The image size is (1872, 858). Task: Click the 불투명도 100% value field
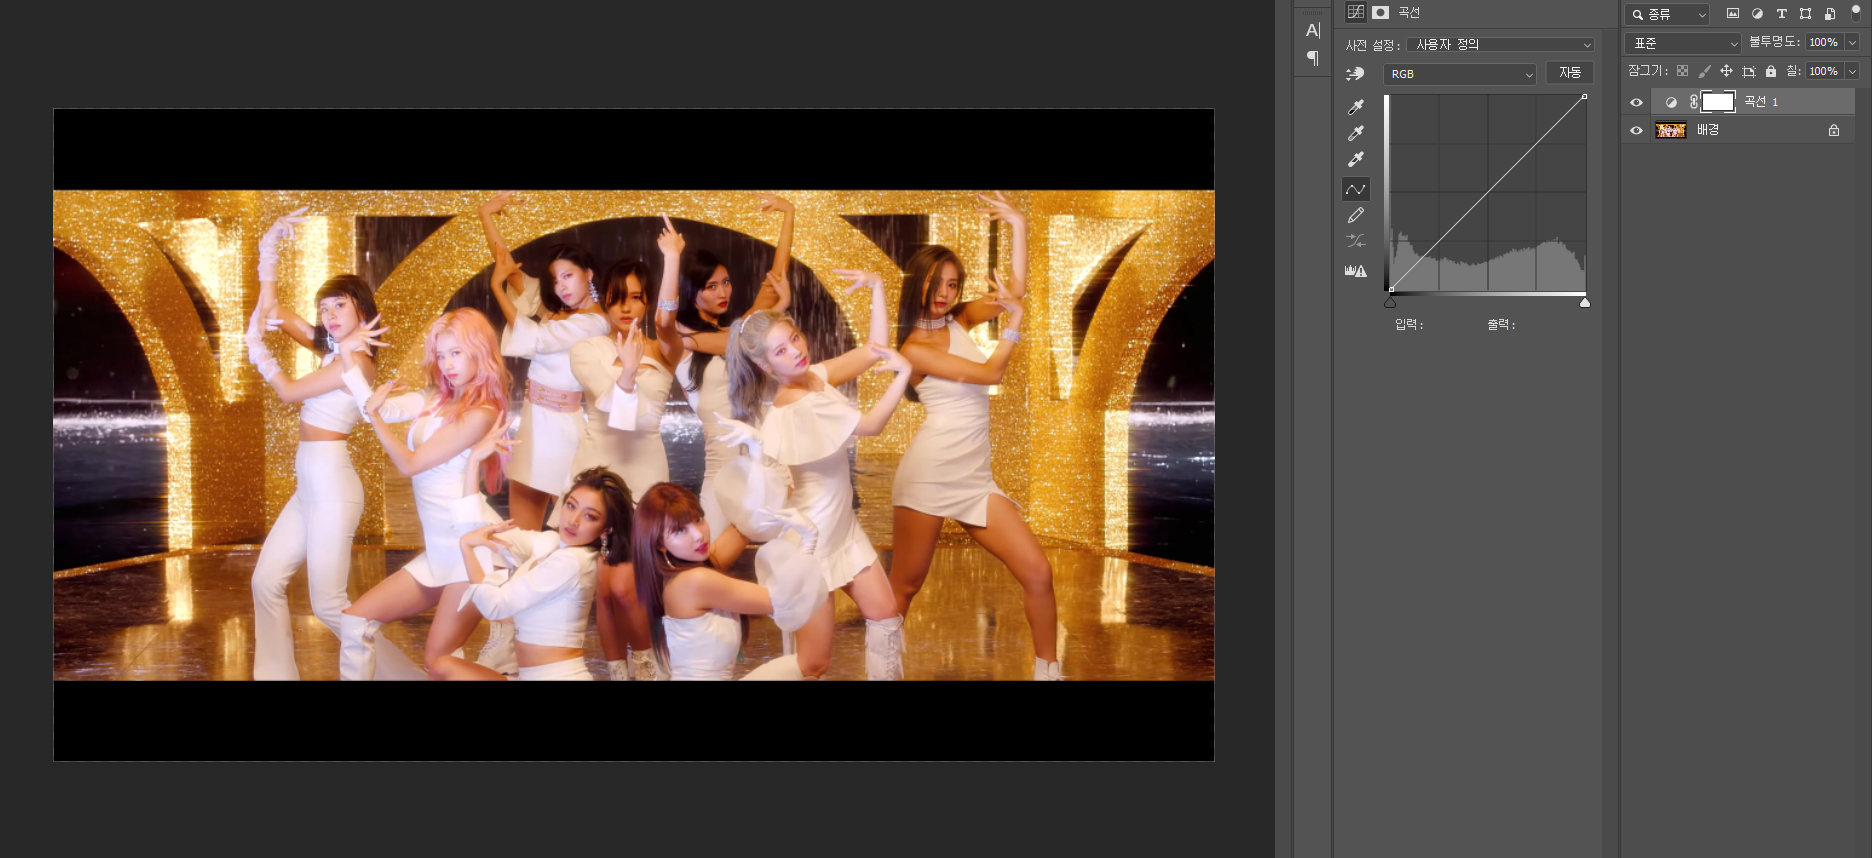[1824, 42]
